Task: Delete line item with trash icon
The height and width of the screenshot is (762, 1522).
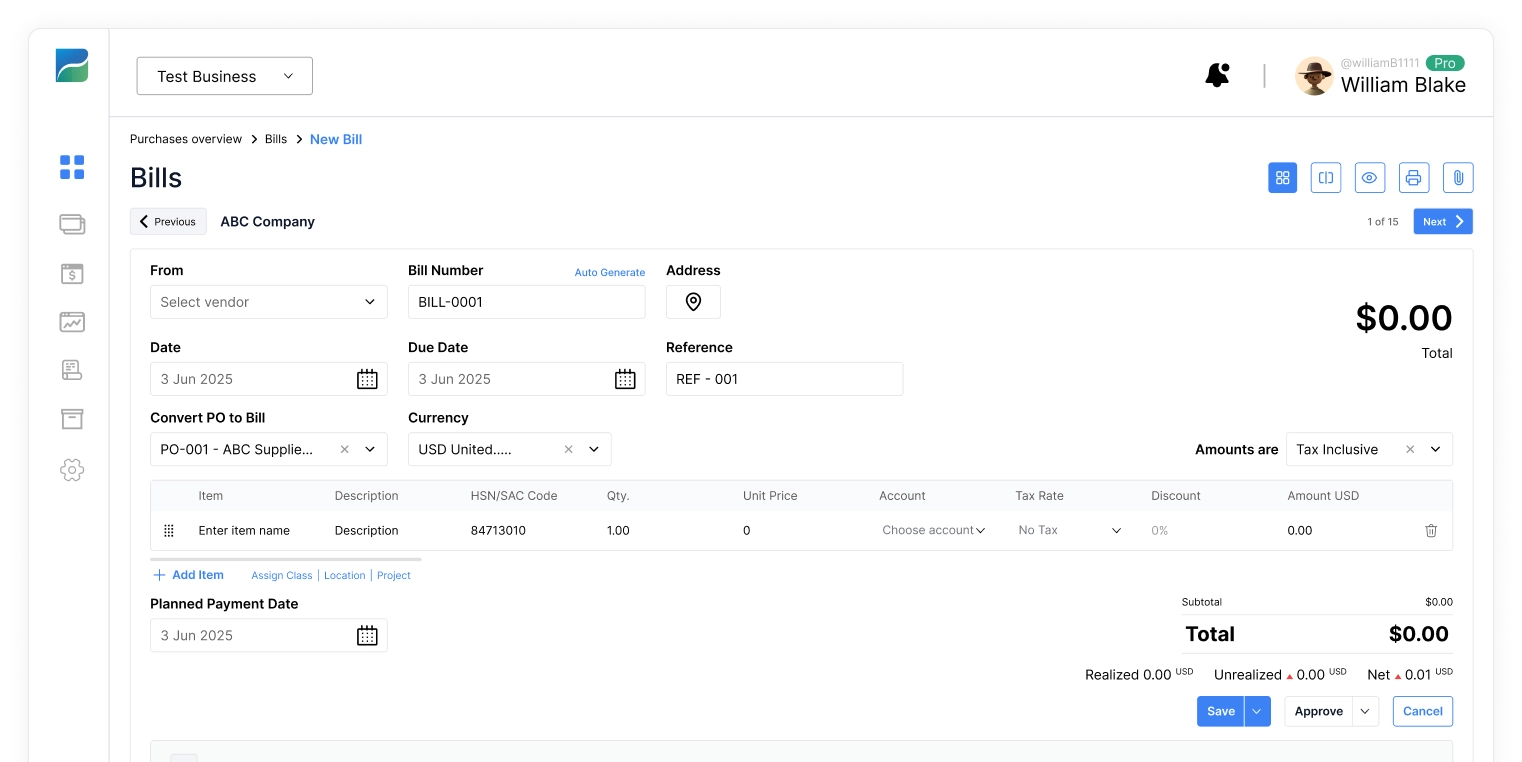Action: point(1431,531)
